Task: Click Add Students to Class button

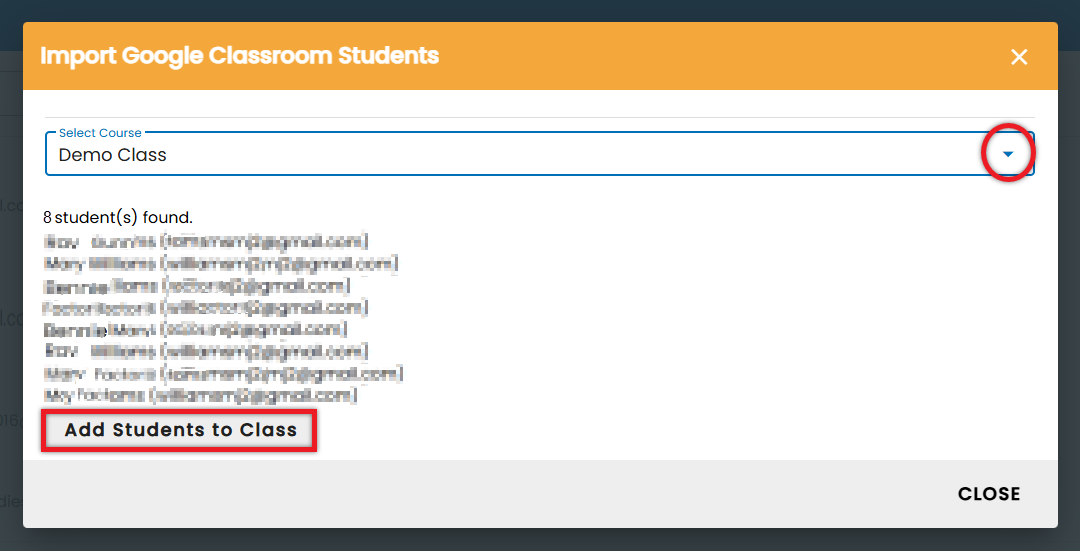Action: tap(180, 431)
